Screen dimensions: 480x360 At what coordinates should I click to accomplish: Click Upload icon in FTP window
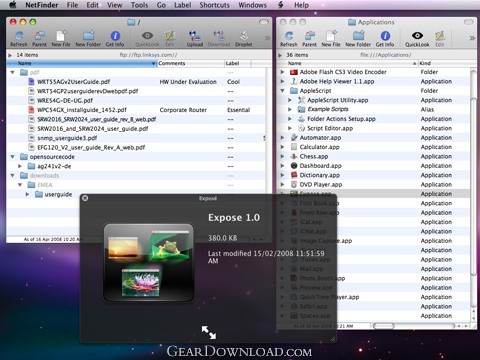coord(194,36)
